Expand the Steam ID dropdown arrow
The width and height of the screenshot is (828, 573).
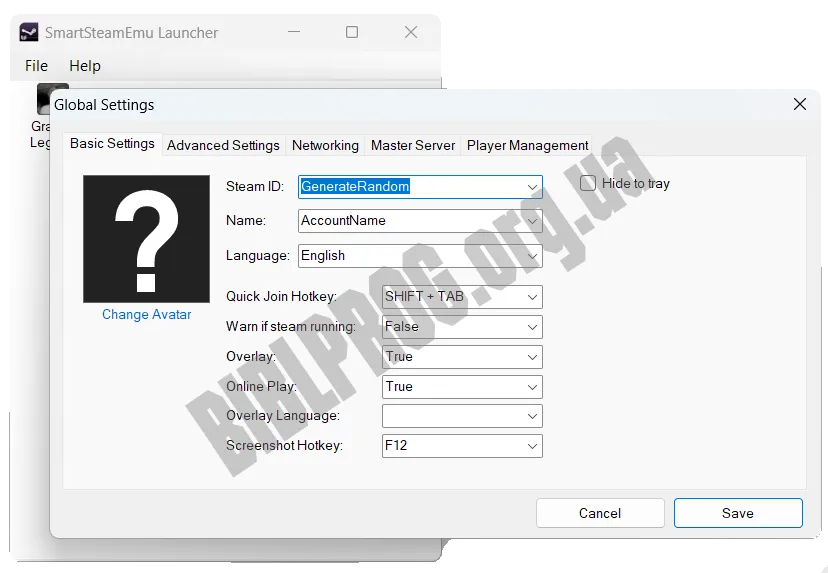pyautogui.click(x=532, y=187)
